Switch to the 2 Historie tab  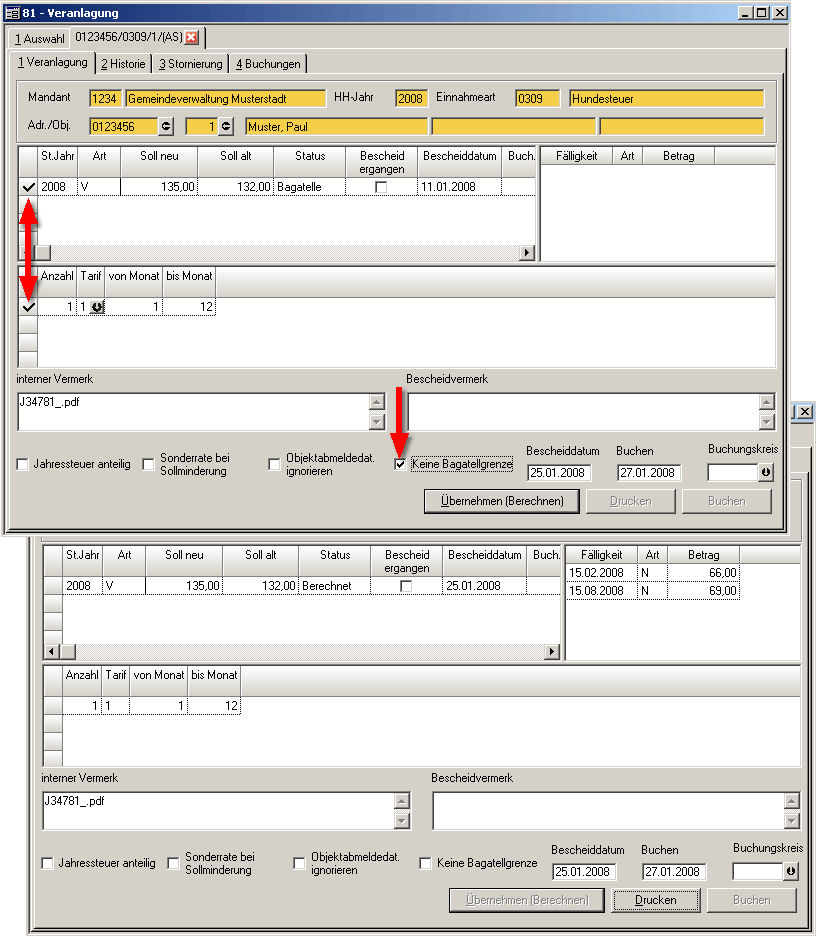(x=123, y=64)
